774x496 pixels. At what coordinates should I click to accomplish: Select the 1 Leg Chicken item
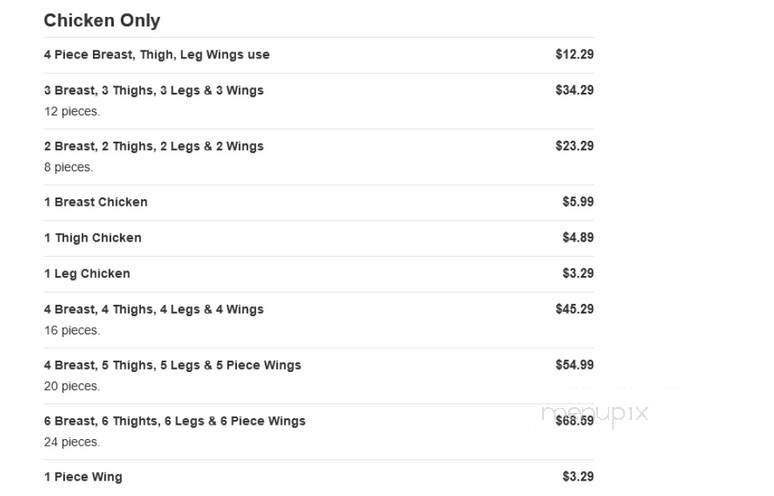tap(87, 274)
